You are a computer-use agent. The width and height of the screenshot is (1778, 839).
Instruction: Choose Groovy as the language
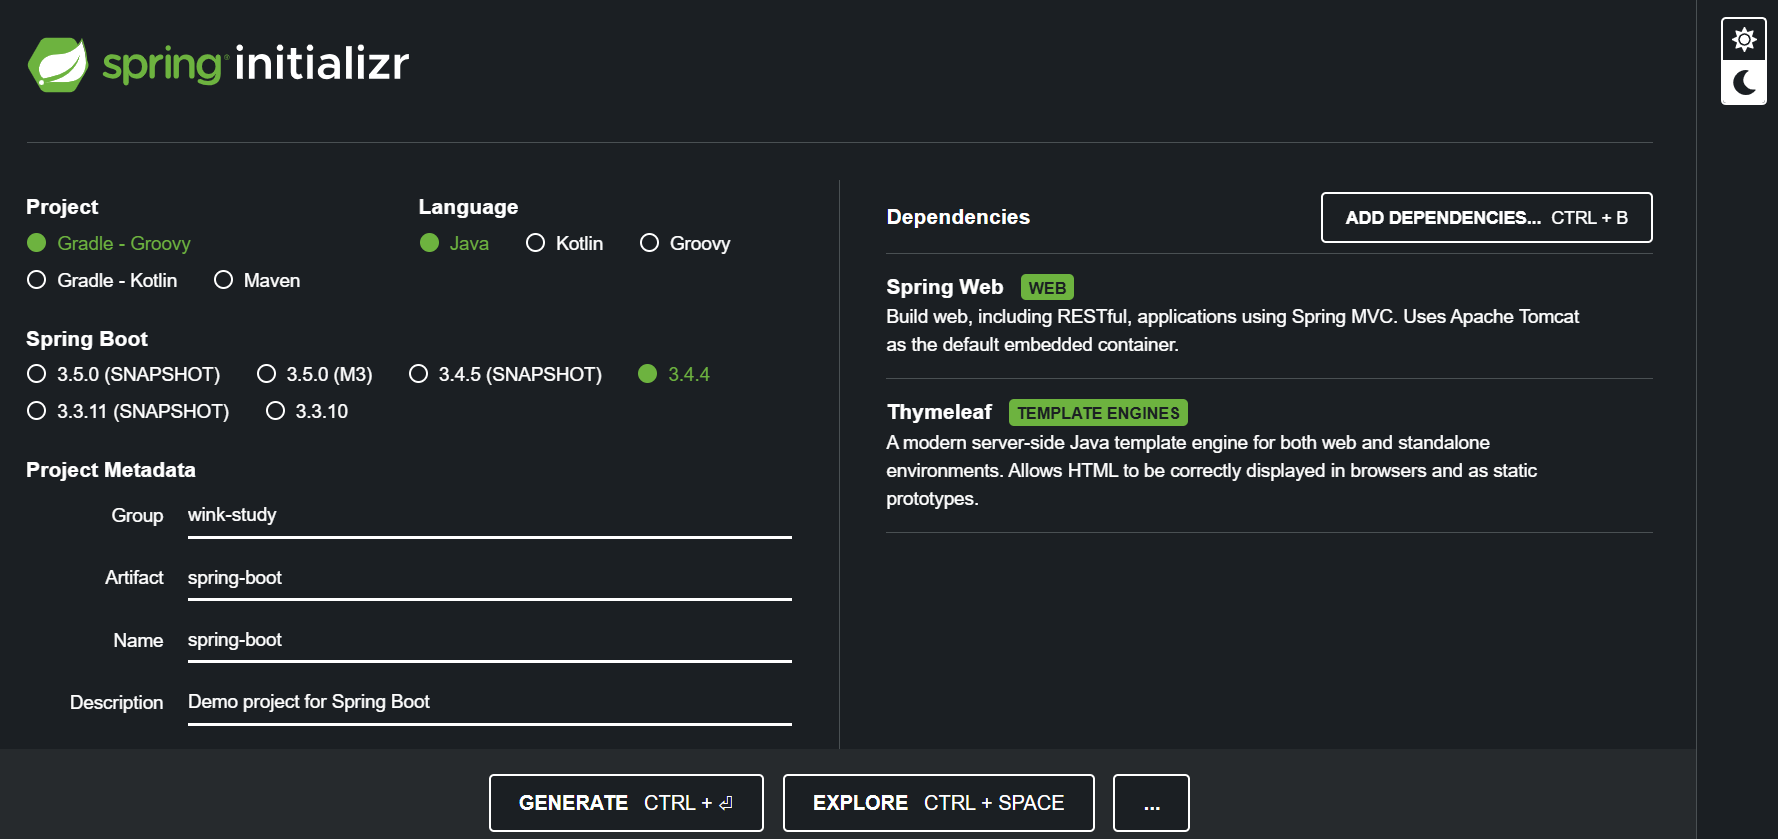click(685, 243)
